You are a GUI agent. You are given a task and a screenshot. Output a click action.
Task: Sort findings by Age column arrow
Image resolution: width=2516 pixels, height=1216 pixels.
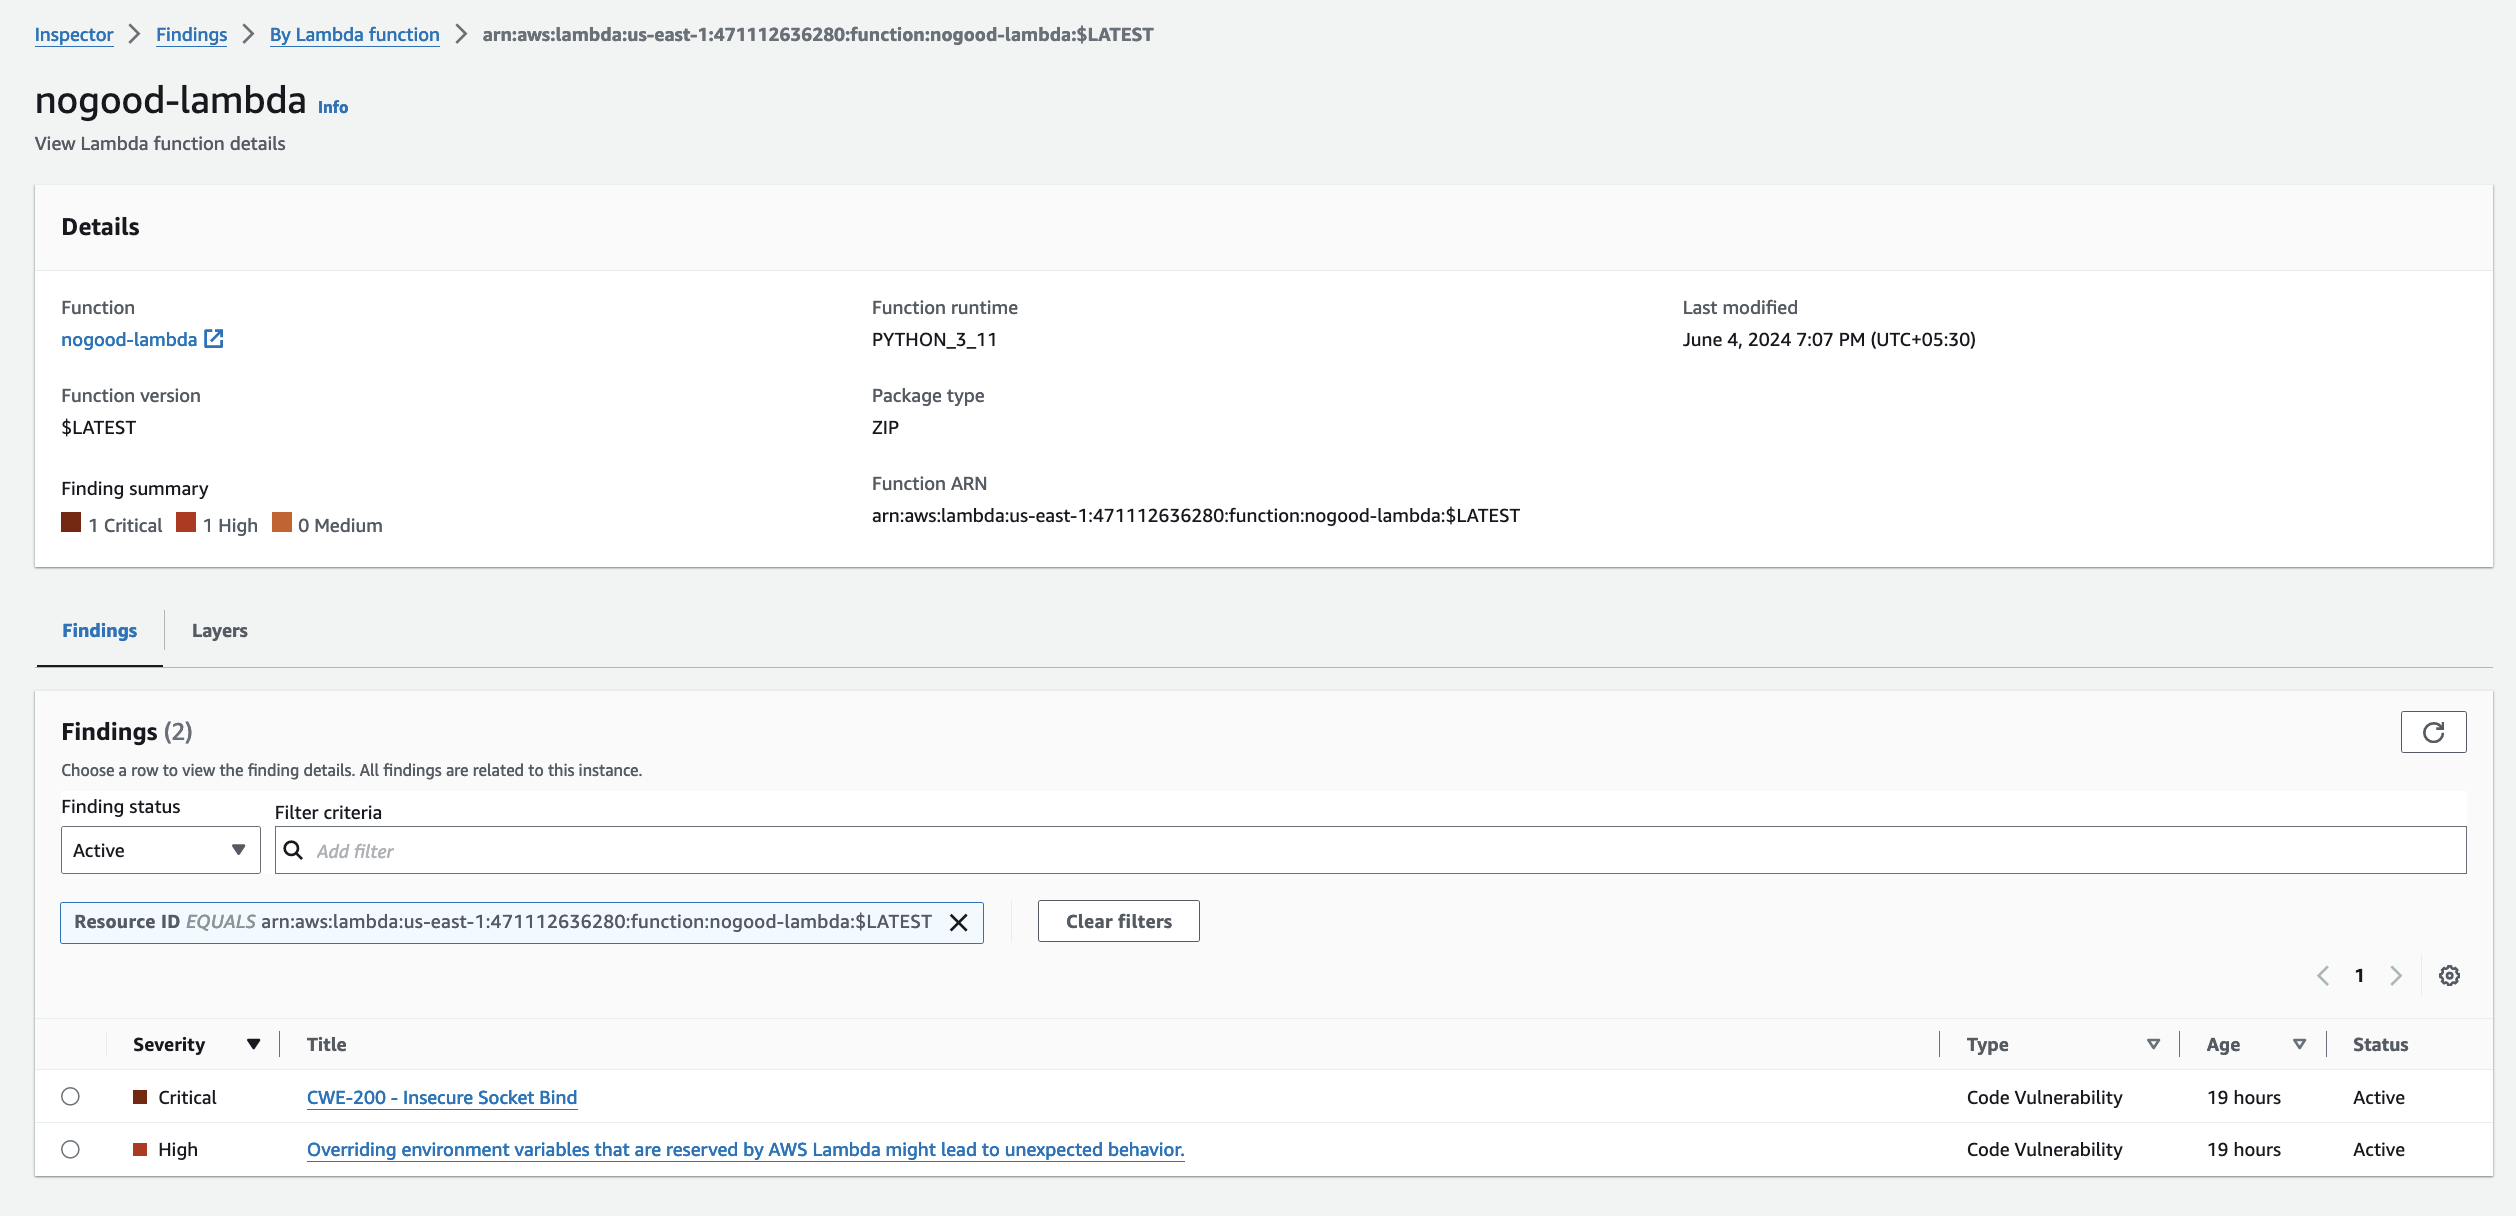point(2299,1044)
